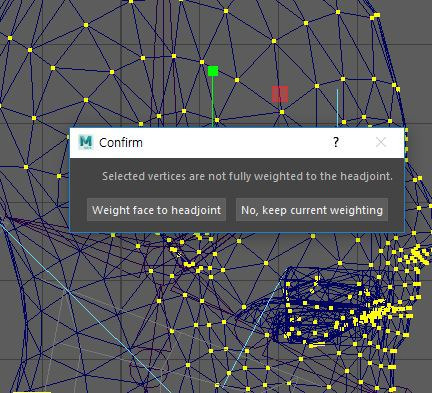Click the Weight face to headjoint button
The height and width of the screenshot is (393, 432).
pos(156,210)
